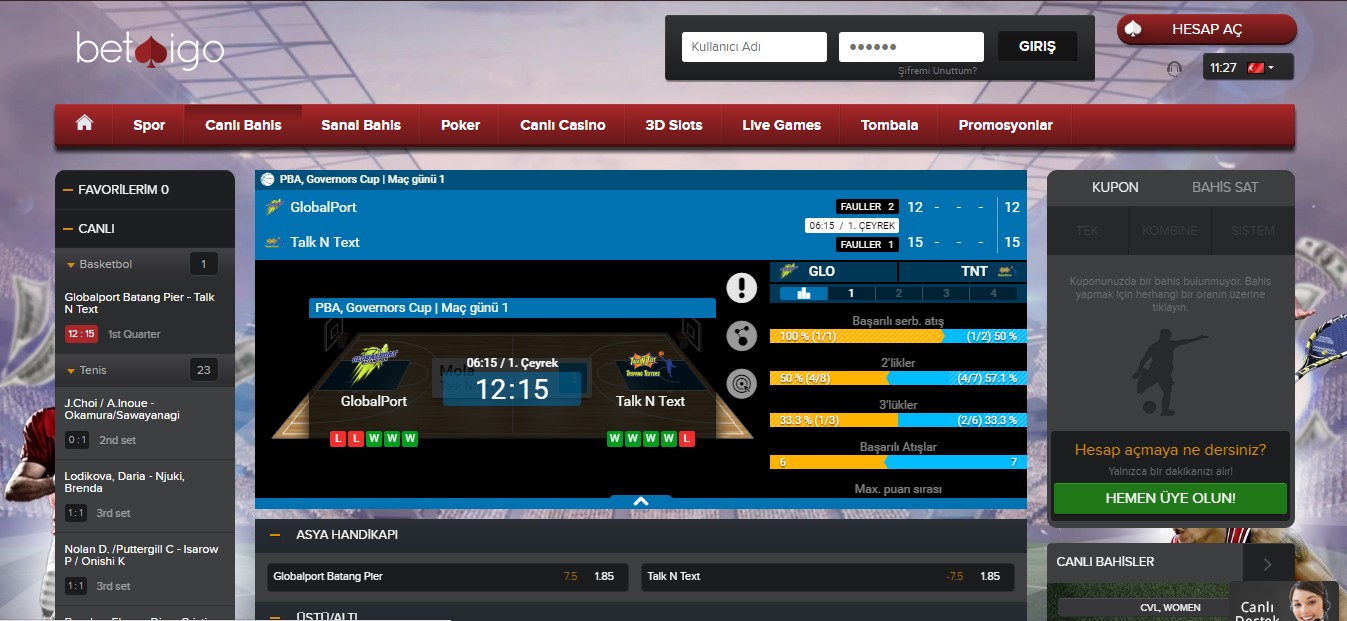Click Hemen Üye Olun button

1170,498
